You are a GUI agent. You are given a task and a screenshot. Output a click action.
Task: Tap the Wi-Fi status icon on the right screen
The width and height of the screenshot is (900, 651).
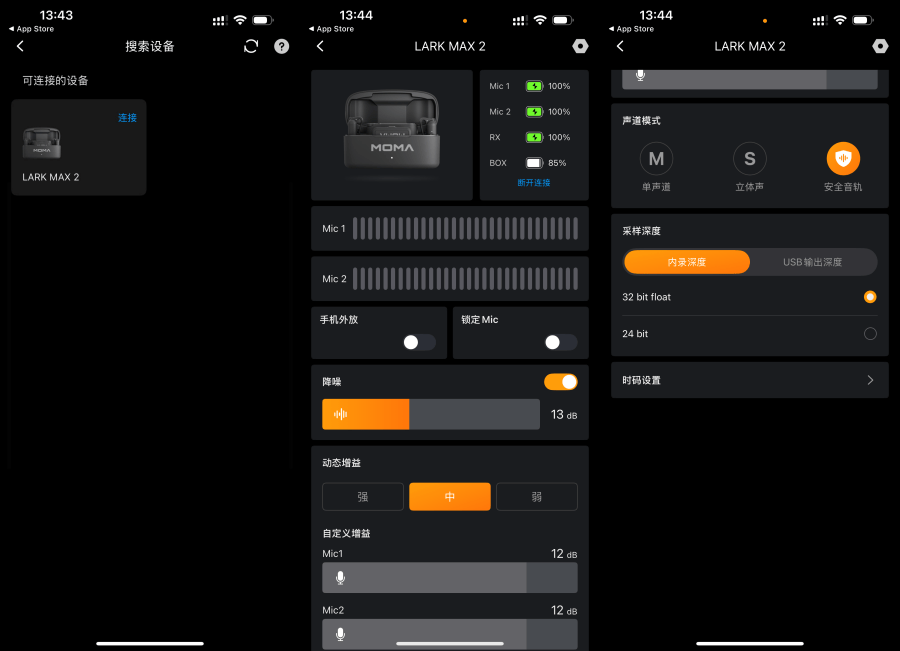(x=840, y=21)
